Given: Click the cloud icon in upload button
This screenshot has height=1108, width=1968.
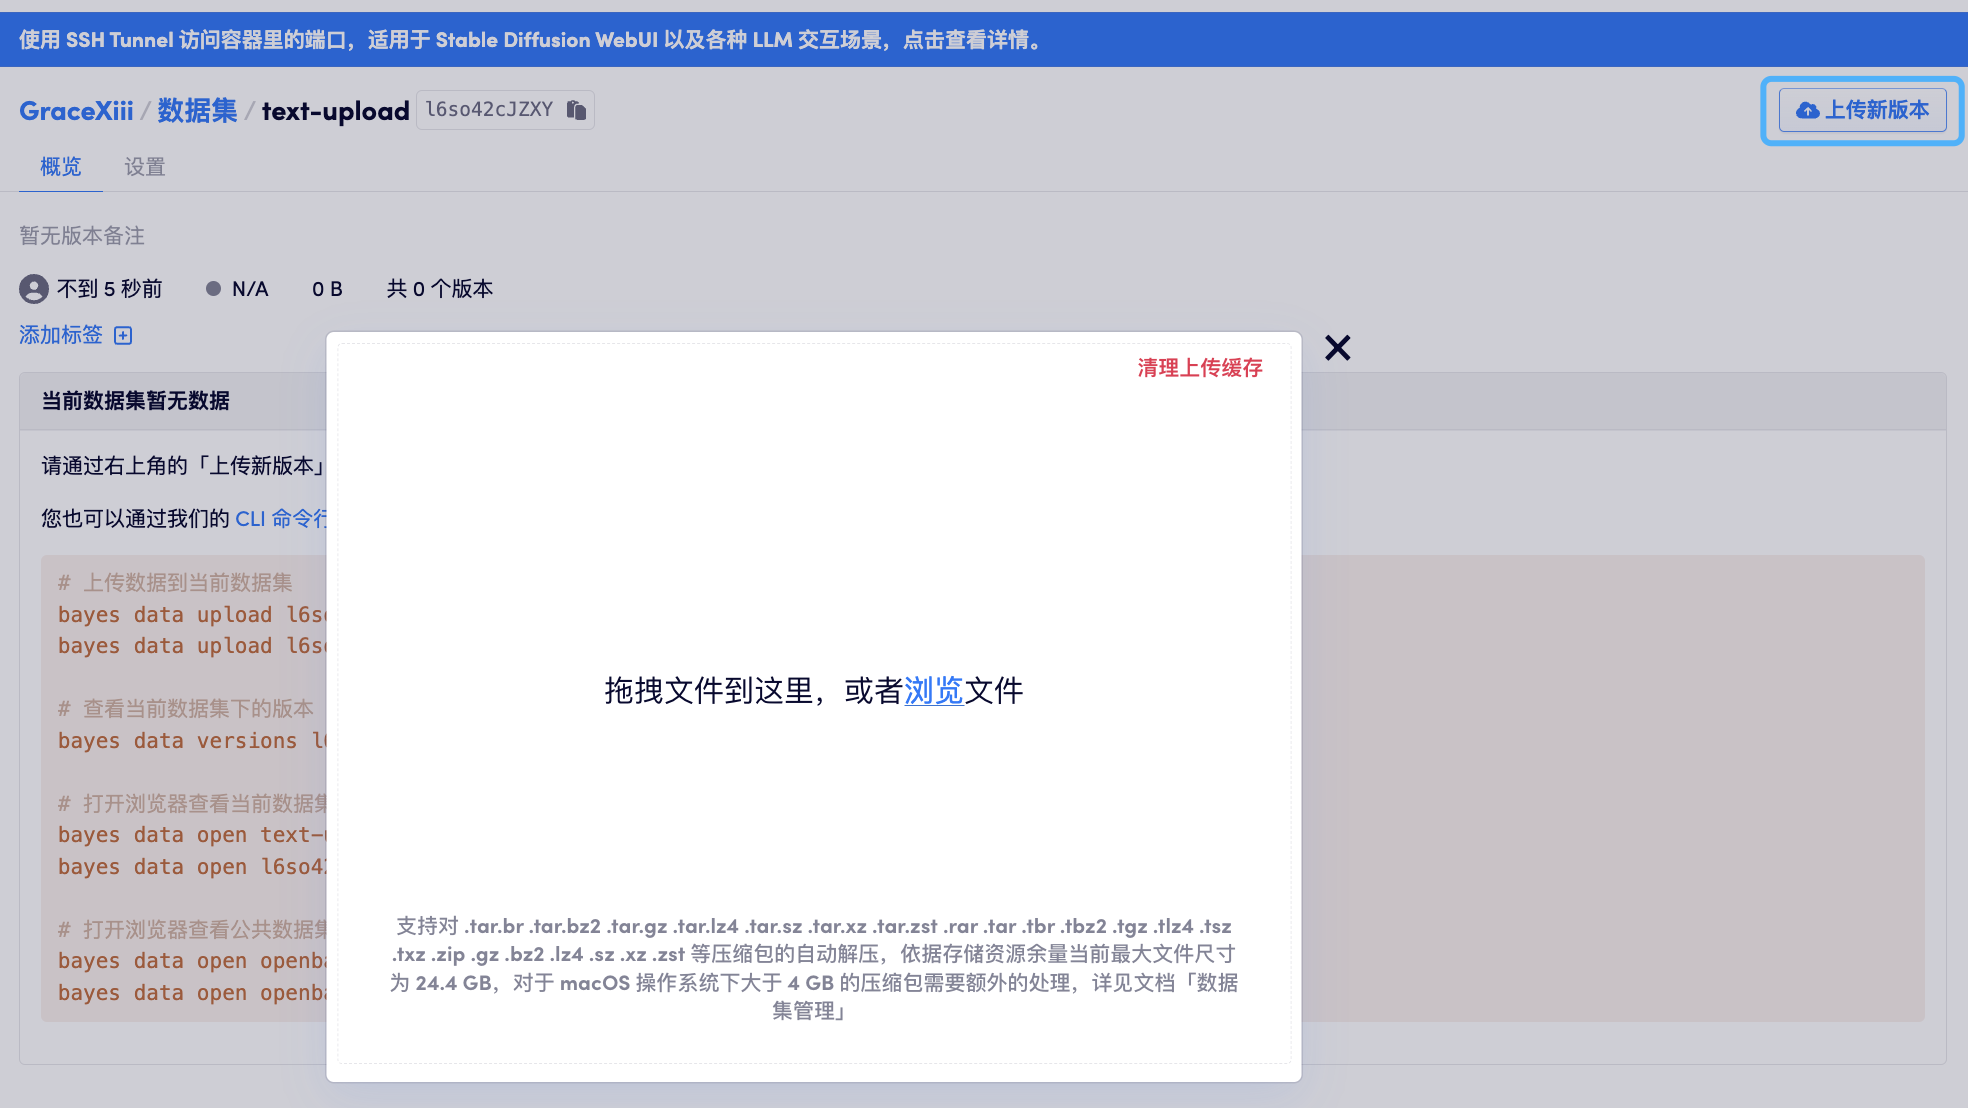Looking at the screenshot, I should (1807, 110).
